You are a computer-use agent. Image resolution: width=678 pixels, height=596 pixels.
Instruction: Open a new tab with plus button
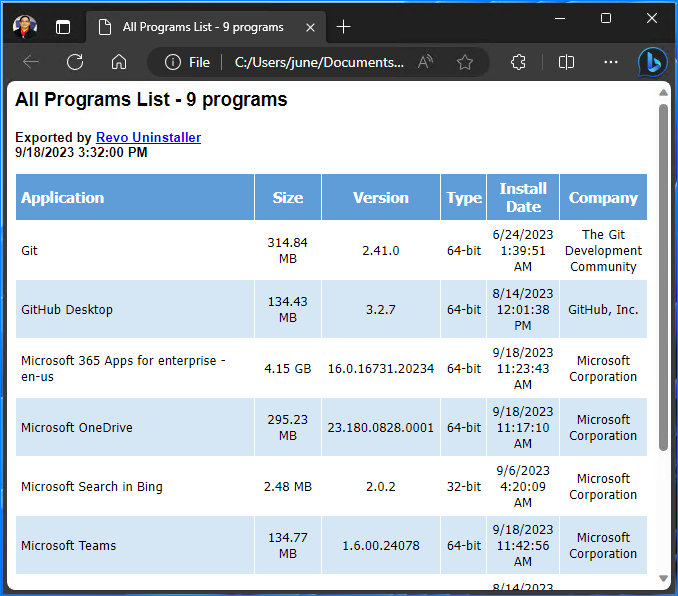(343, 27)
